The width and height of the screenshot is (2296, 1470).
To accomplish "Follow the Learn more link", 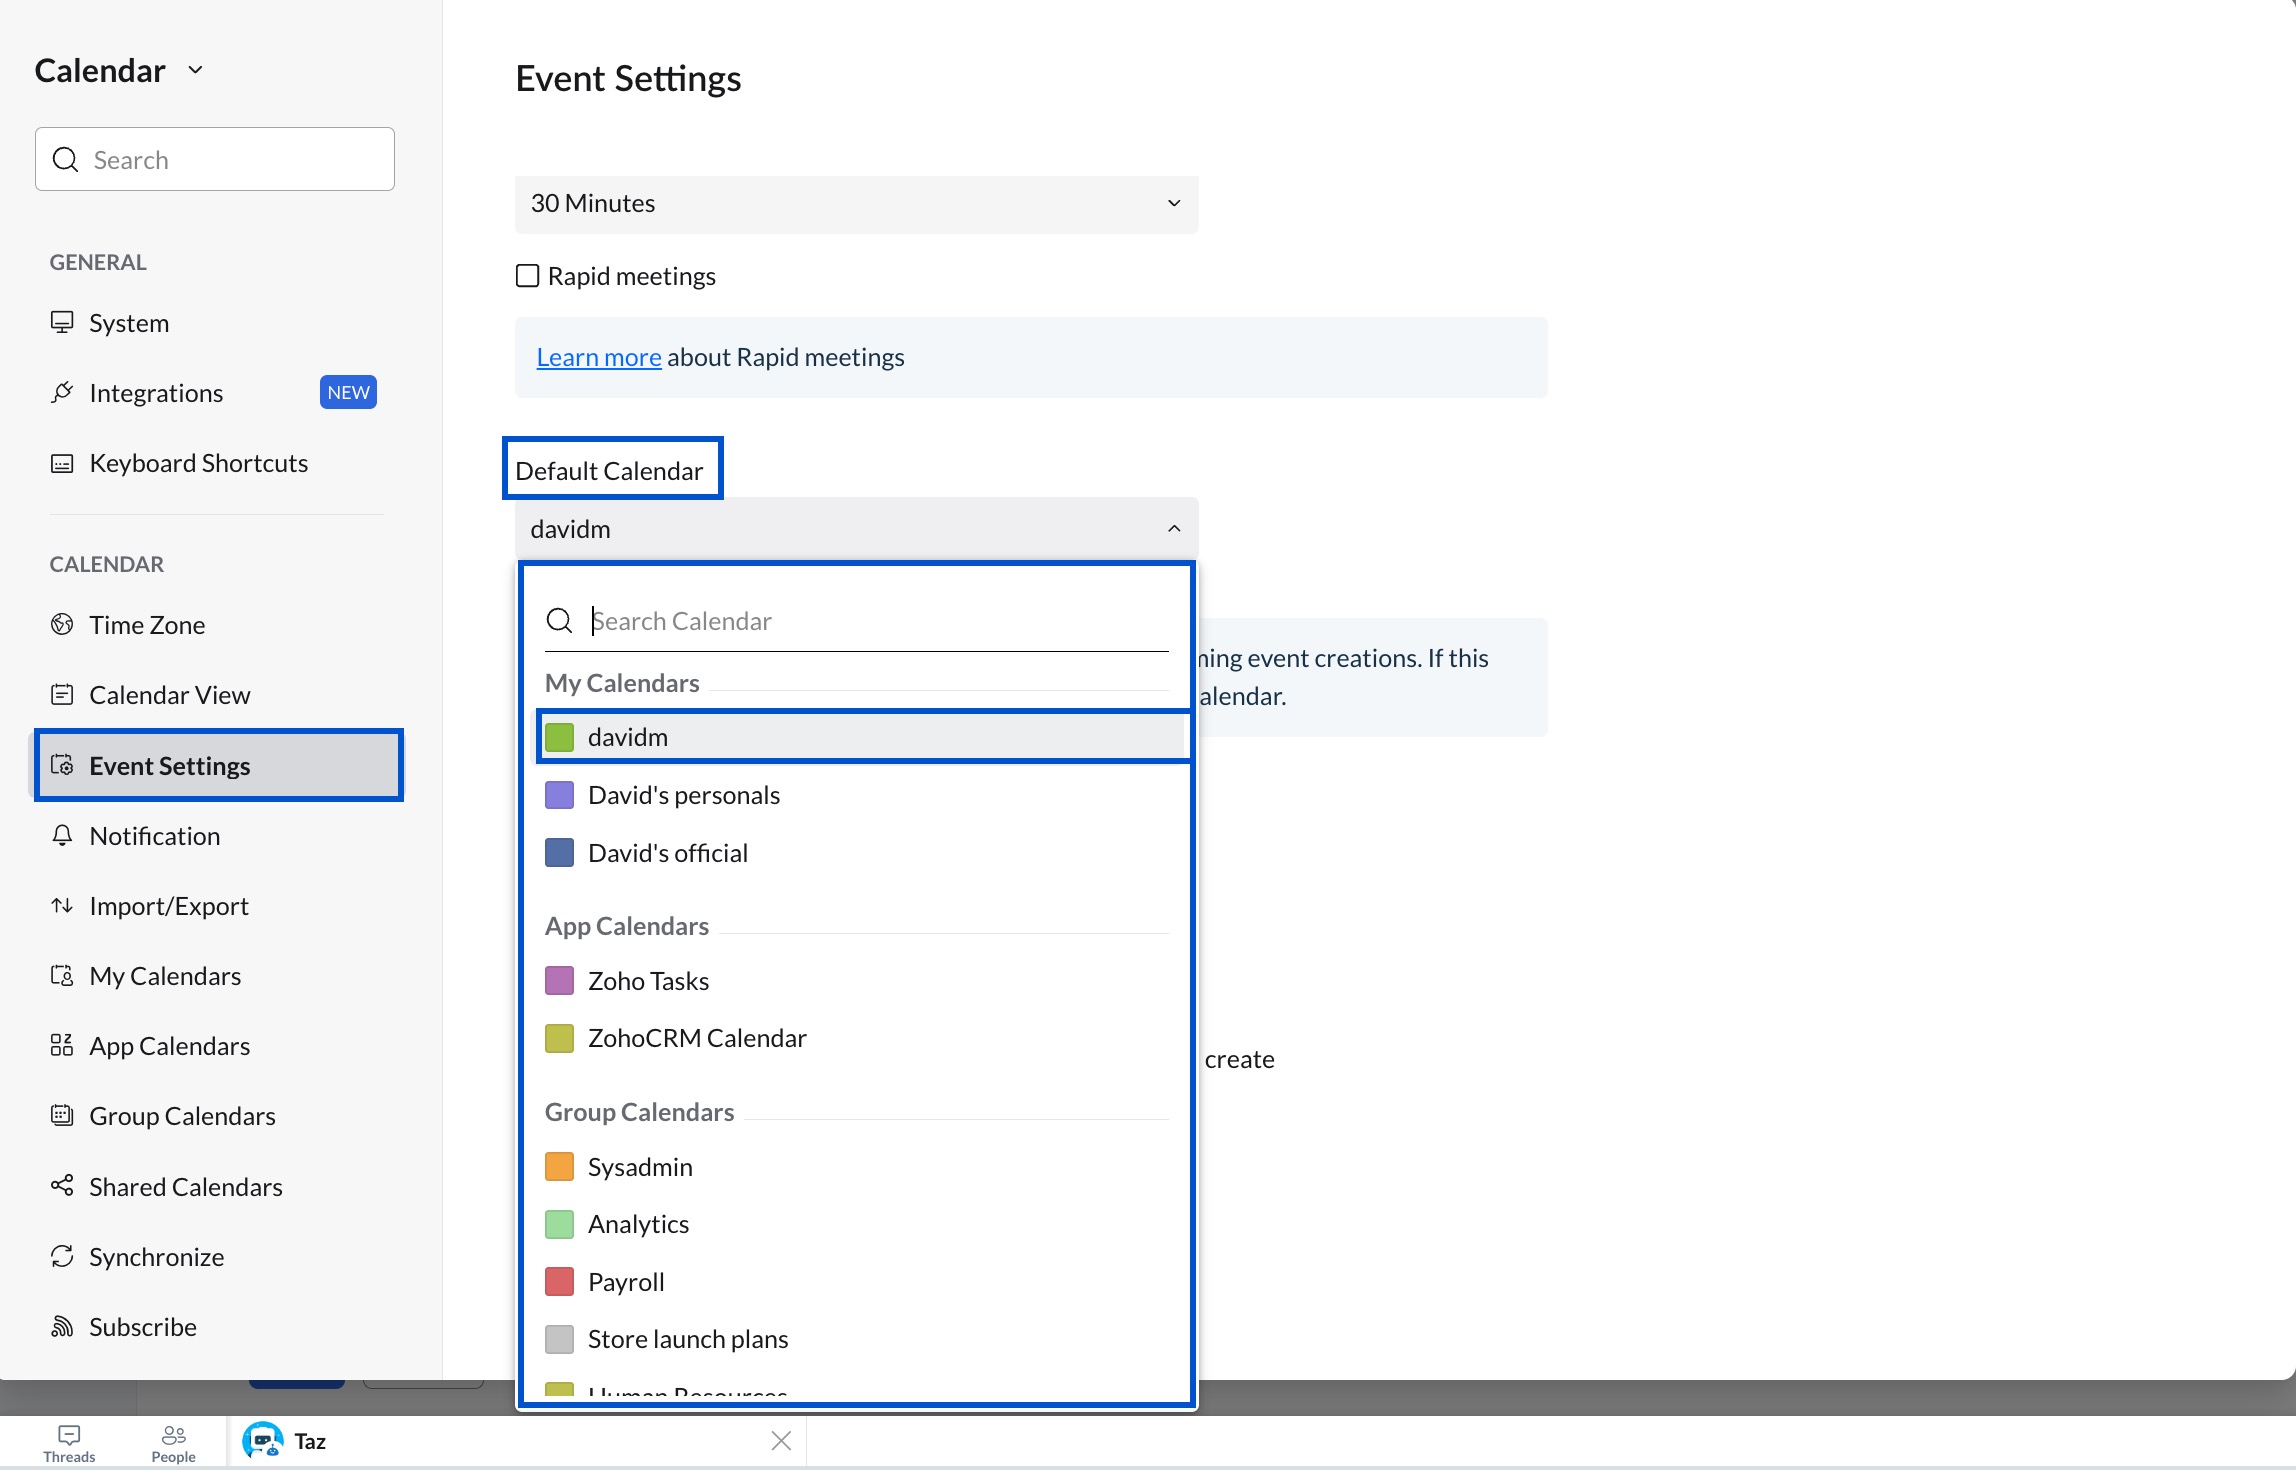I will coord(598,357).
